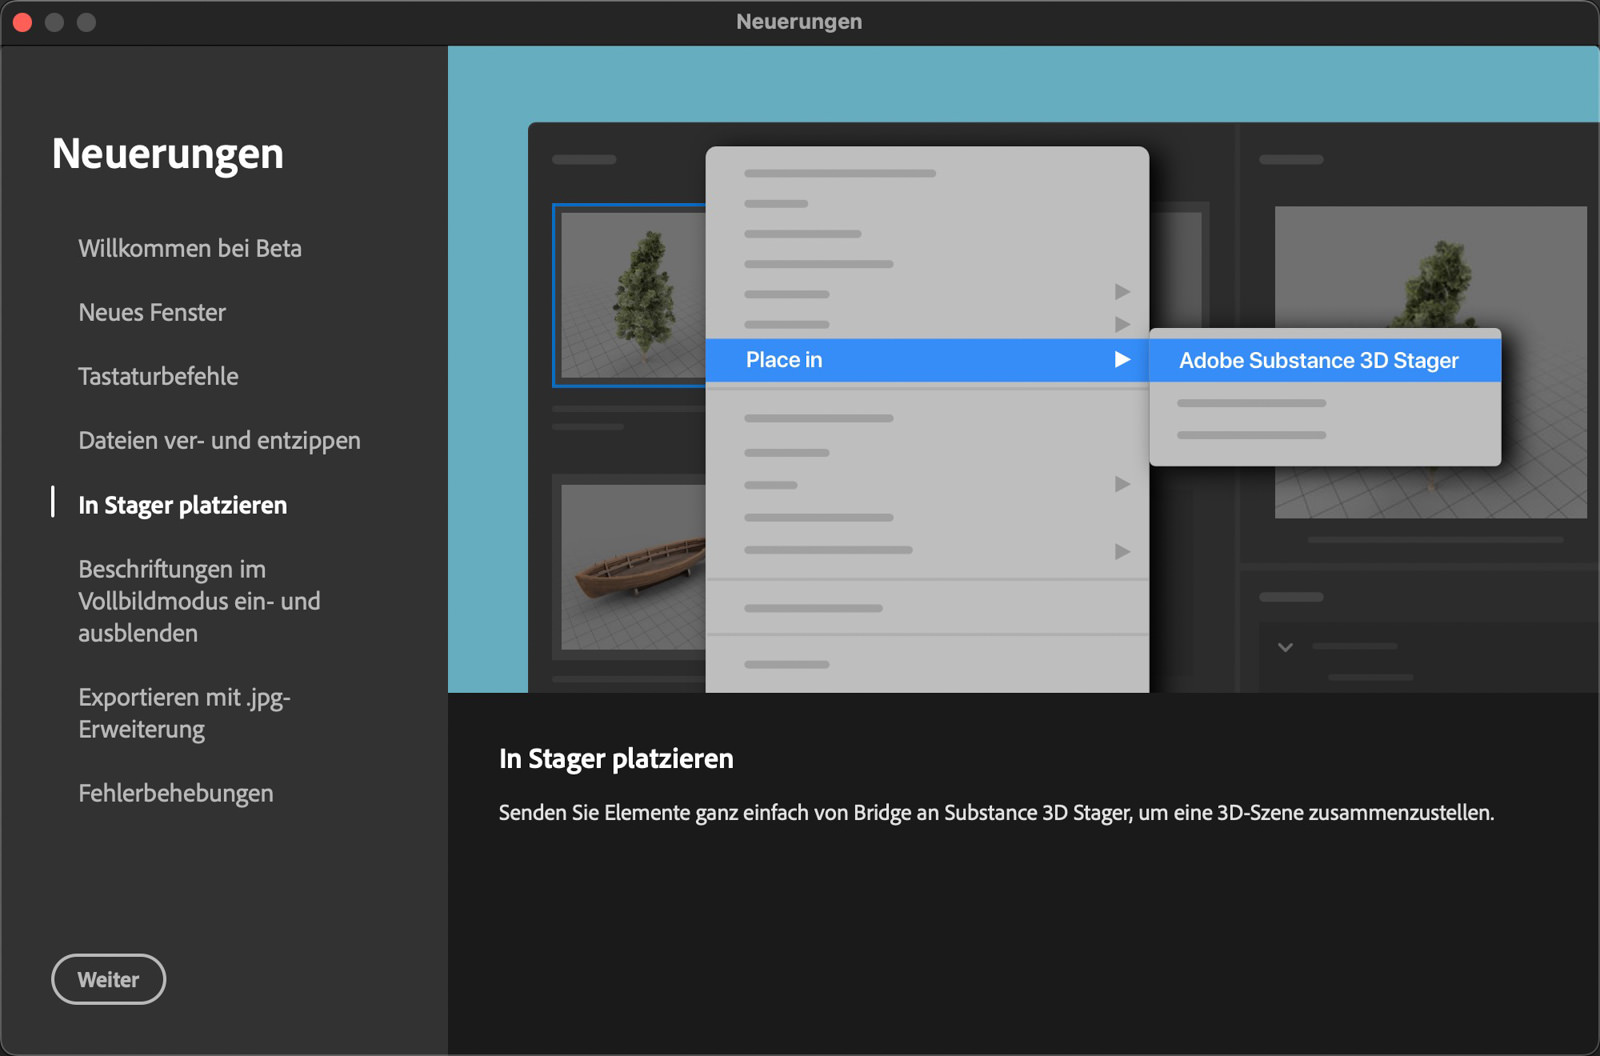Go to Neues Fenster section

[152, 312]
